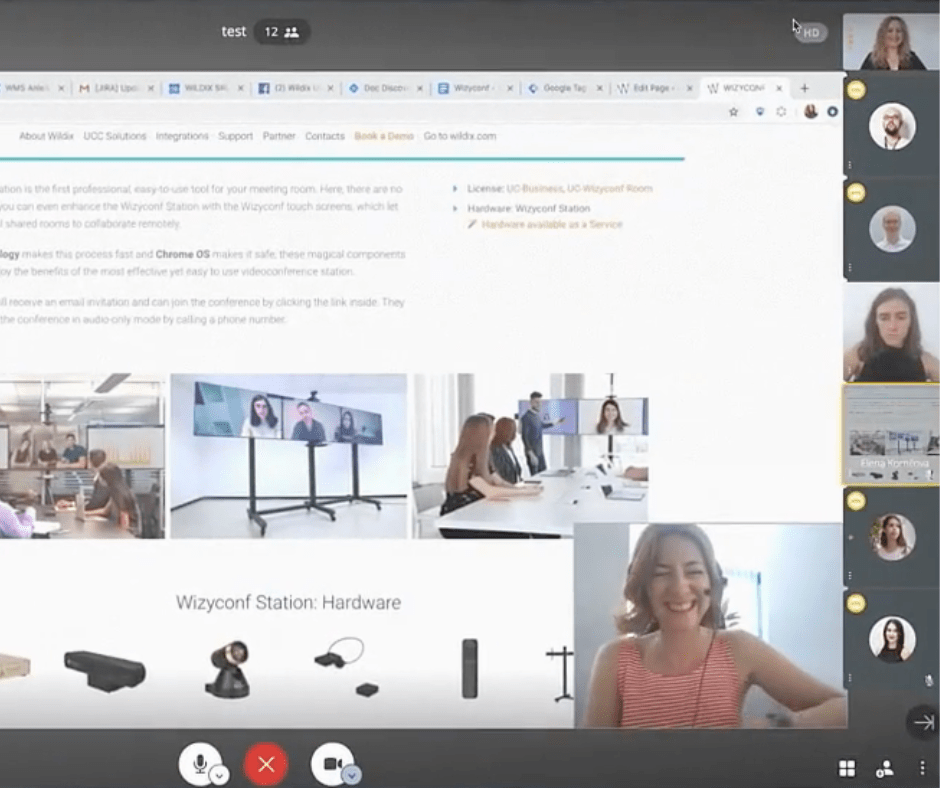Open the UC-Wizyconf Room license link
Viewport: 940px width, 788px height.
tap(610, 188)
